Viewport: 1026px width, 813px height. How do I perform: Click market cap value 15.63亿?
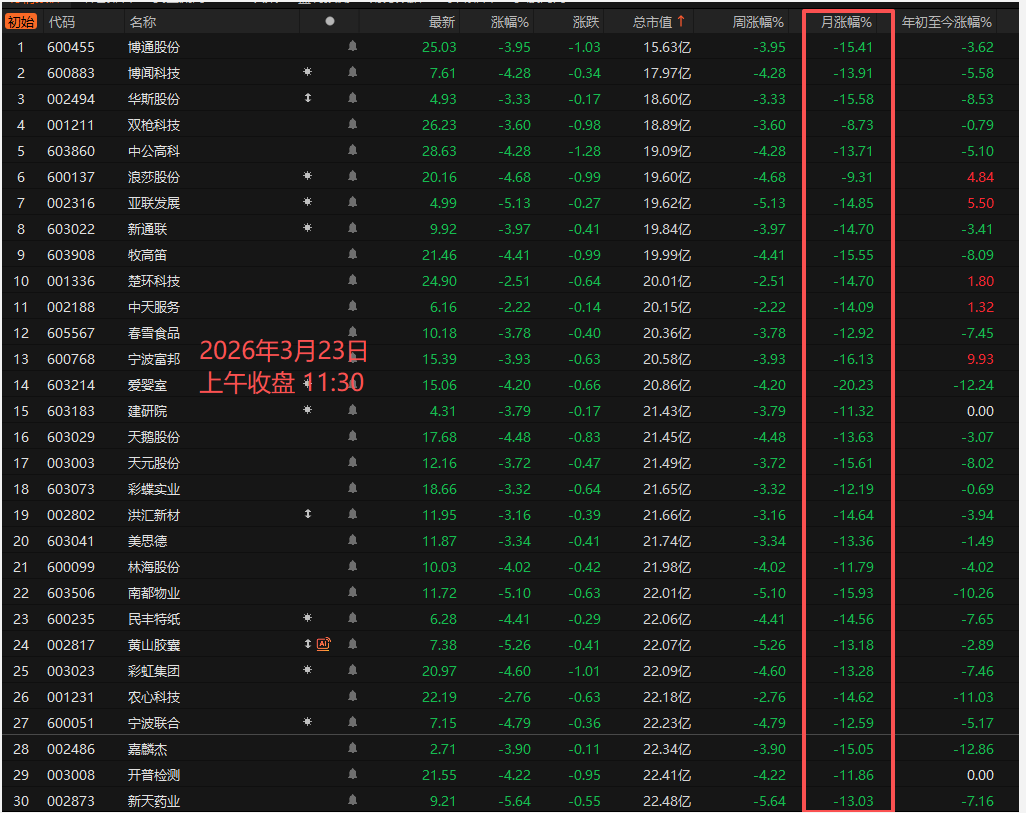coord(667,47)
